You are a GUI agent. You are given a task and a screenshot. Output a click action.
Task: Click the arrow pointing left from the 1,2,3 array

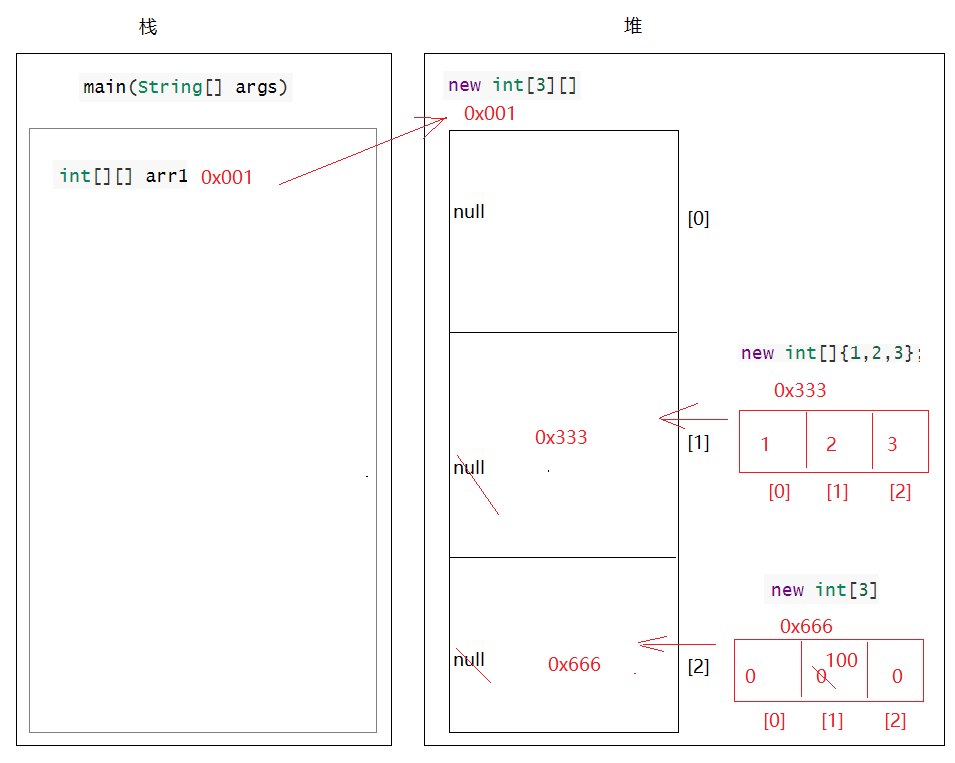pyautogui.click(x=692, y=417)
